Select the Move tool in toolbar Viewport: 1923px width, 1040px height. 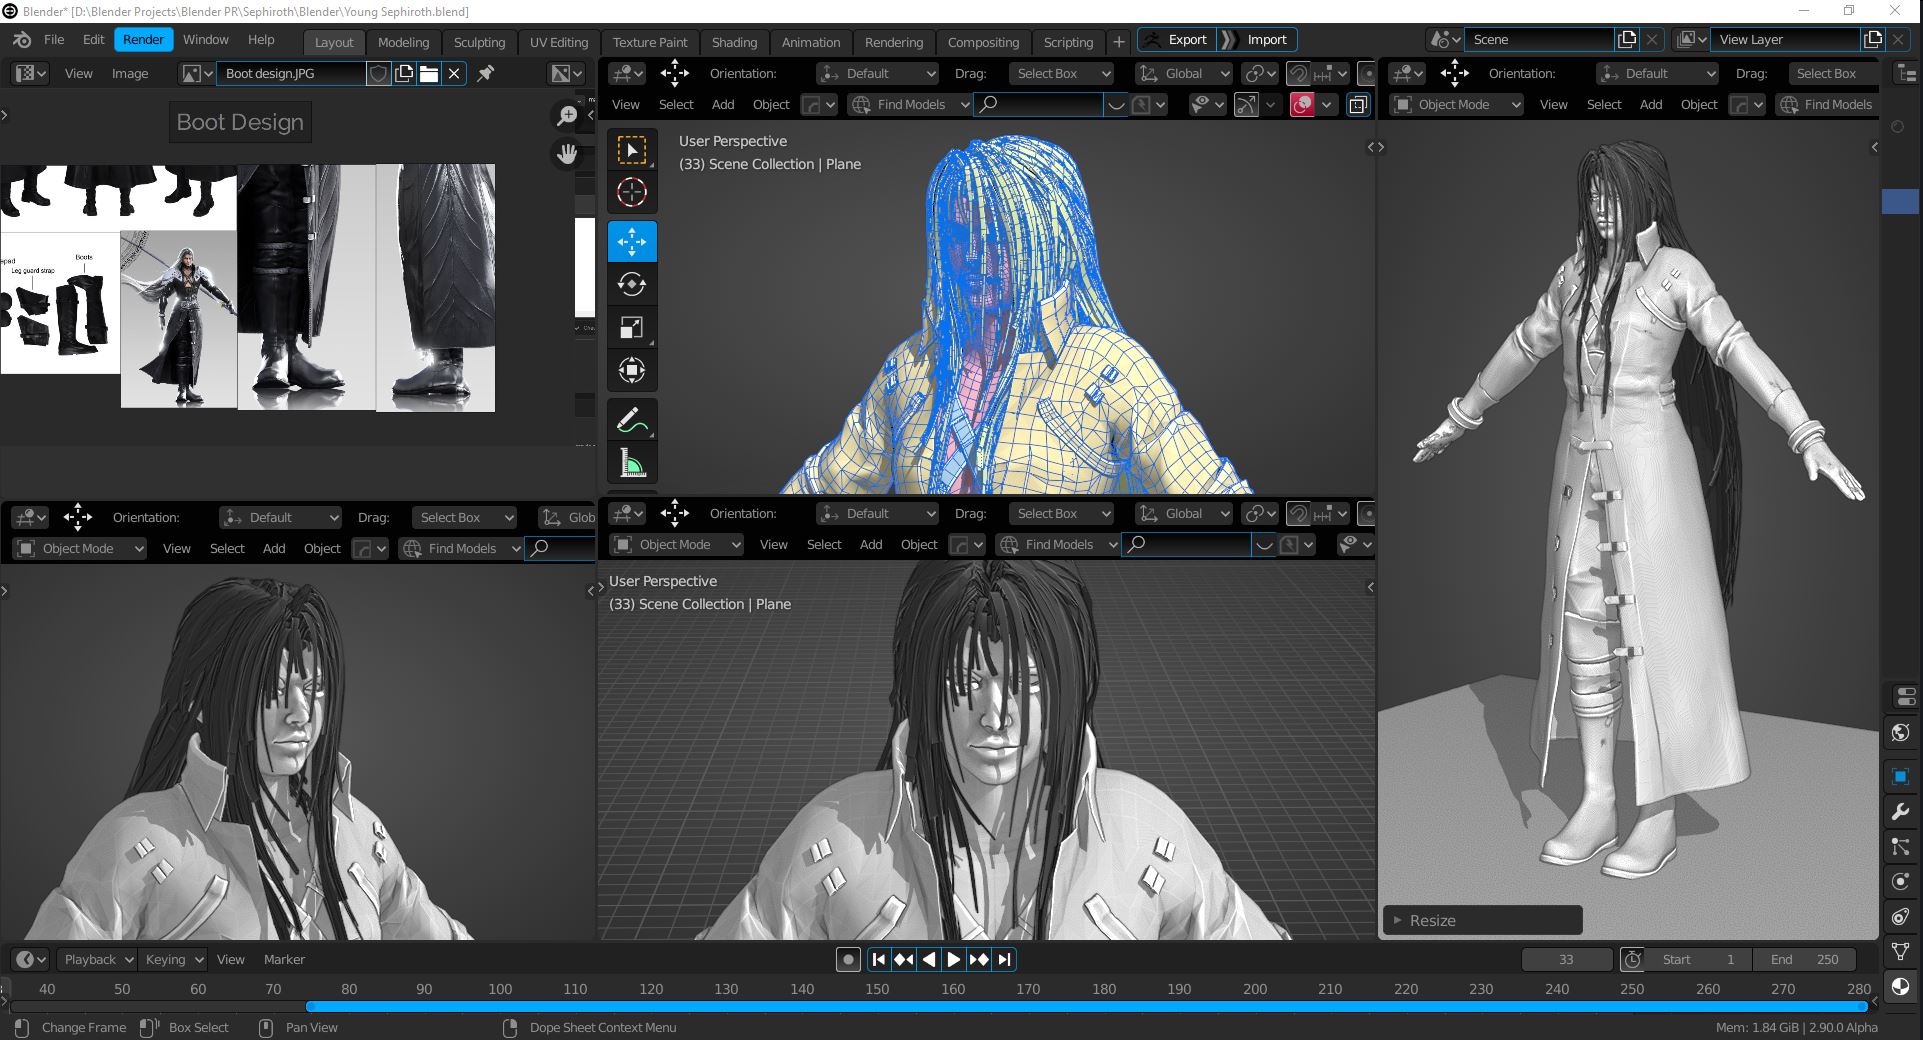coord(632,241)
